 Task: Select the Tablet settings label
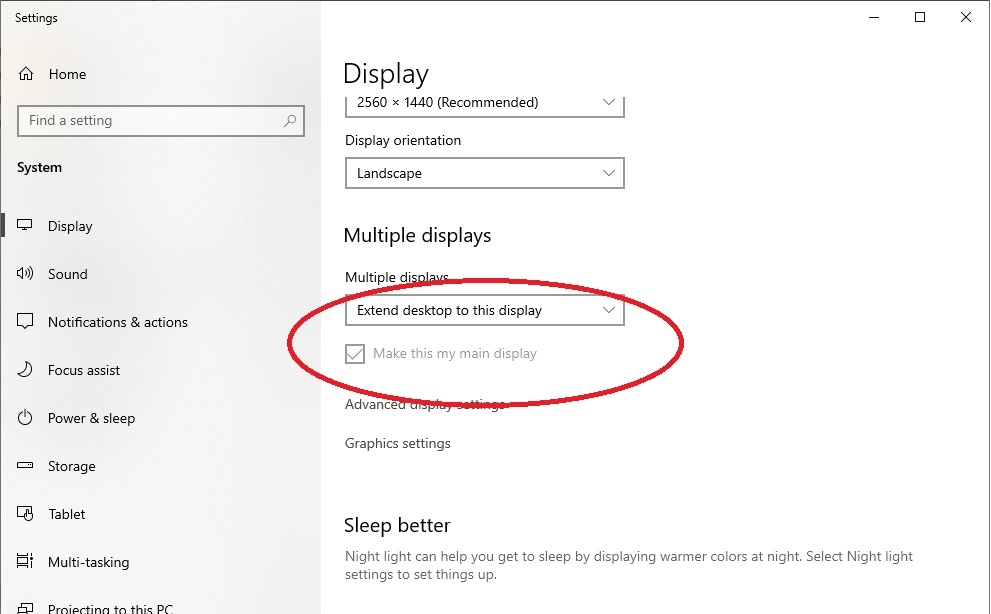(x=67, y=514)
